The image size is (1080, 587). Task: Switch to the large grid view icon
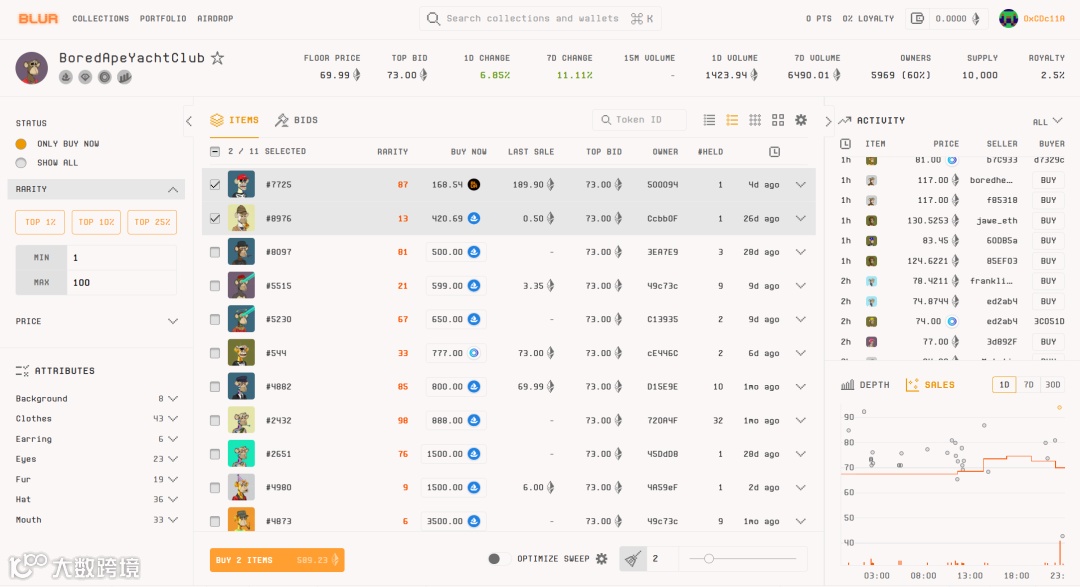(x=778, y=120)
